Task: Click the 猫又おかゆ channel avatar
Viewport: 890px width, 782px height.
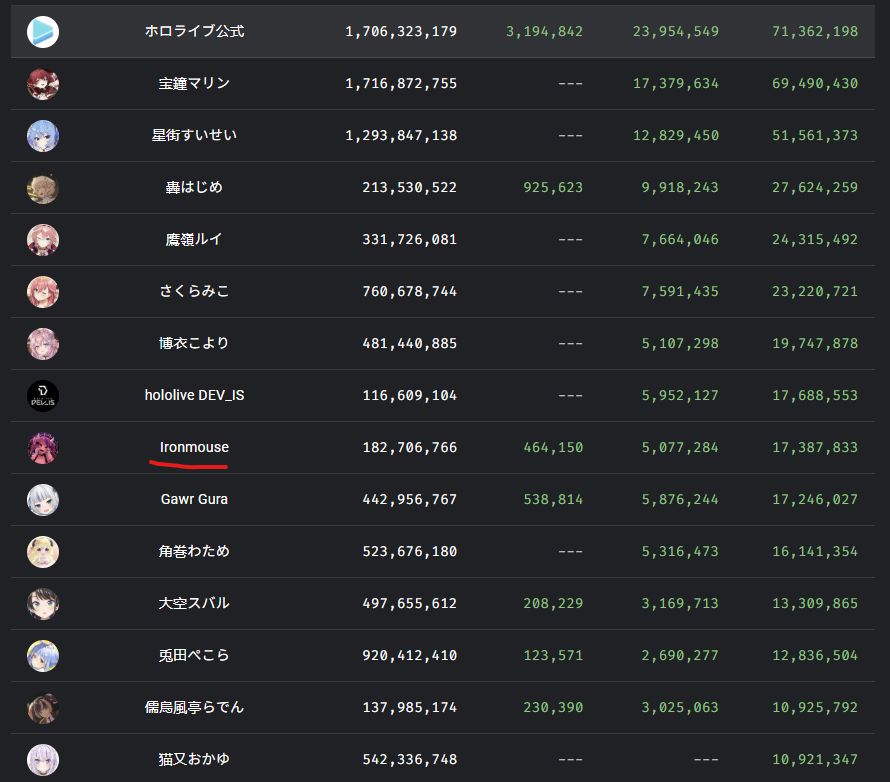Action: pyautogui.click(x=43, y=760)
